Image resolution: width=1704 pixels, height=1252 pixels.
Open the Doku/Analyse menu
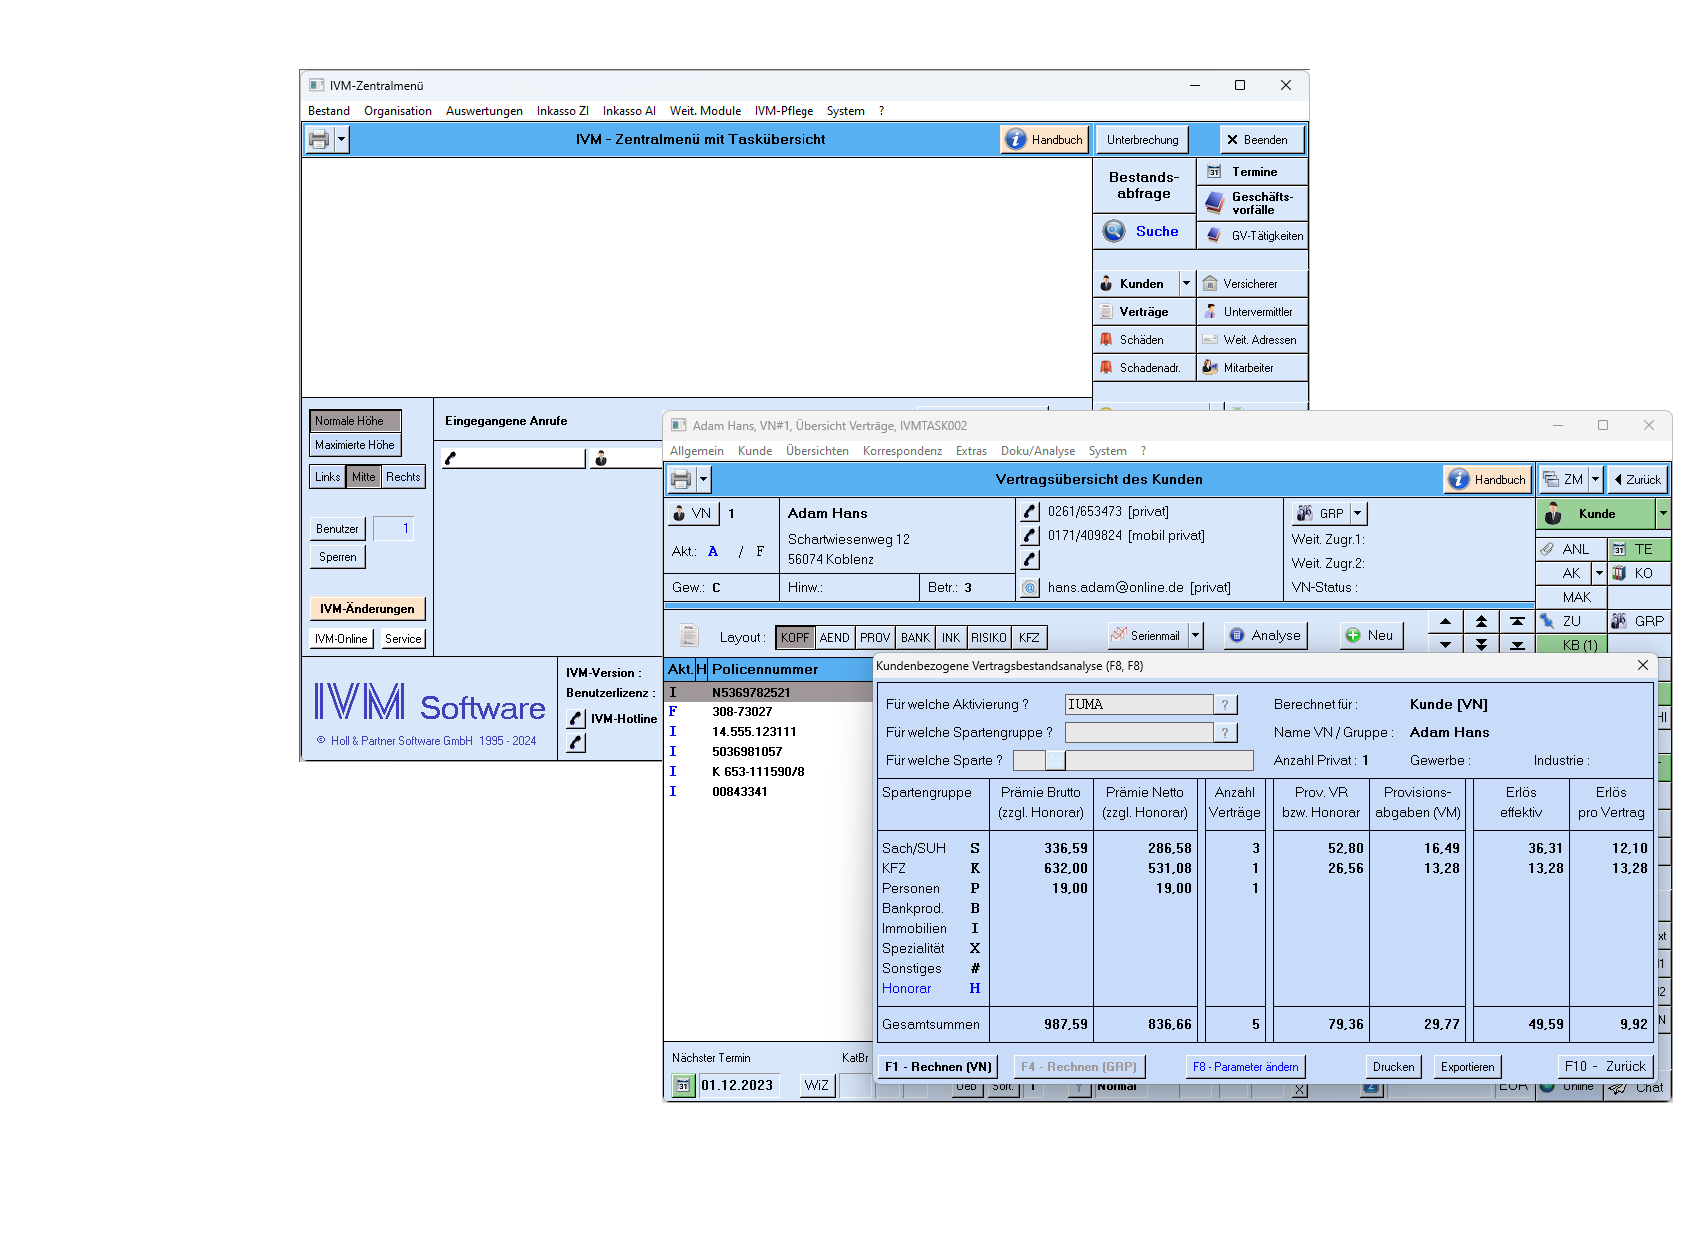click(1038, 451)
